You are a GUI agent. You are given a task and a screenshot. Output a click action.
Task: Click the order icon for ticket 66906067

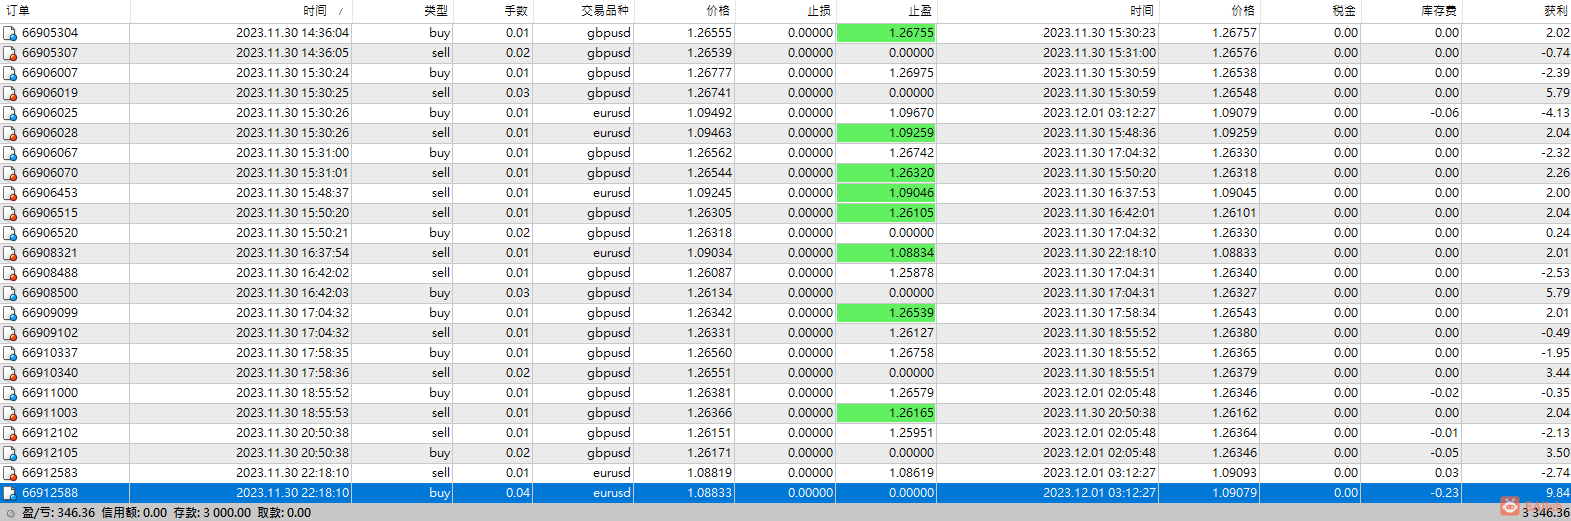[x=10, y=153]
